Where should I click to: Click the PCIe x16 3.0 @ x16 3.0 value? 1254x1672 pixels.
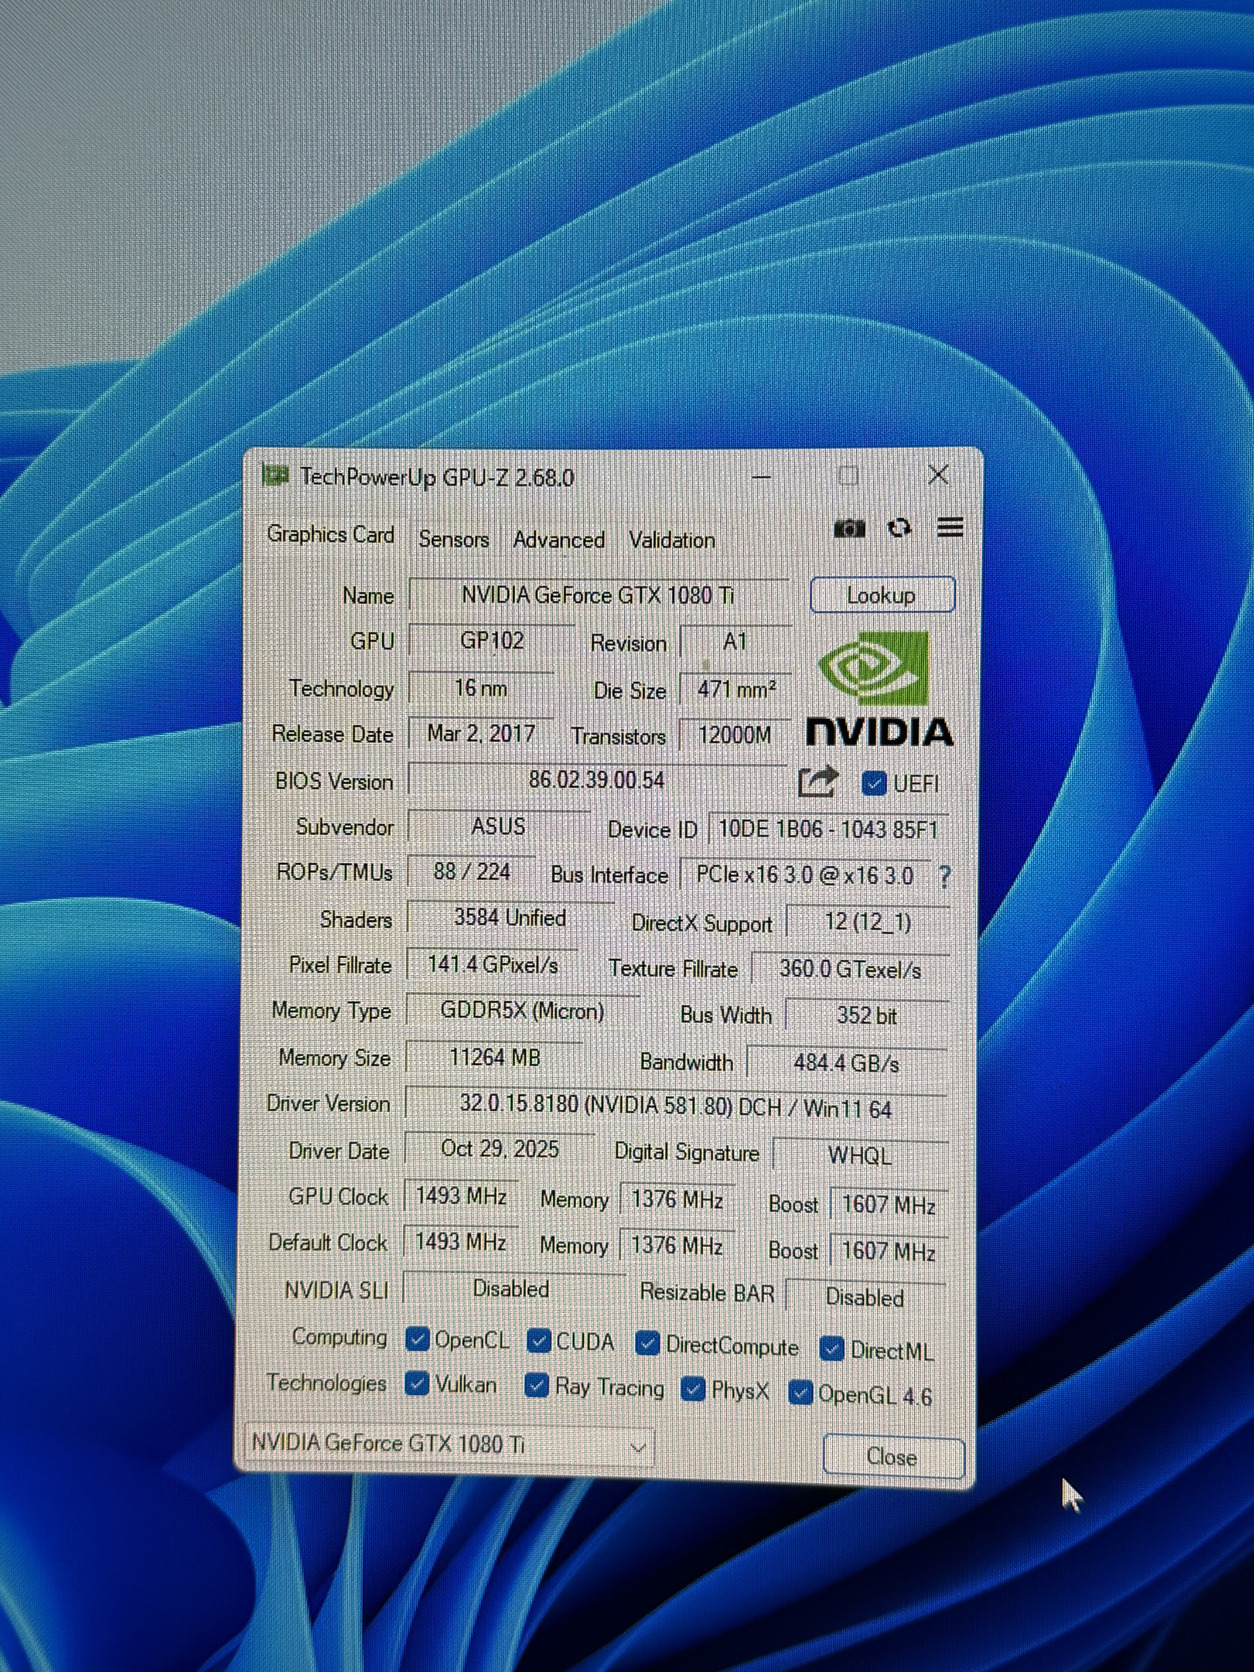(805, 876)
